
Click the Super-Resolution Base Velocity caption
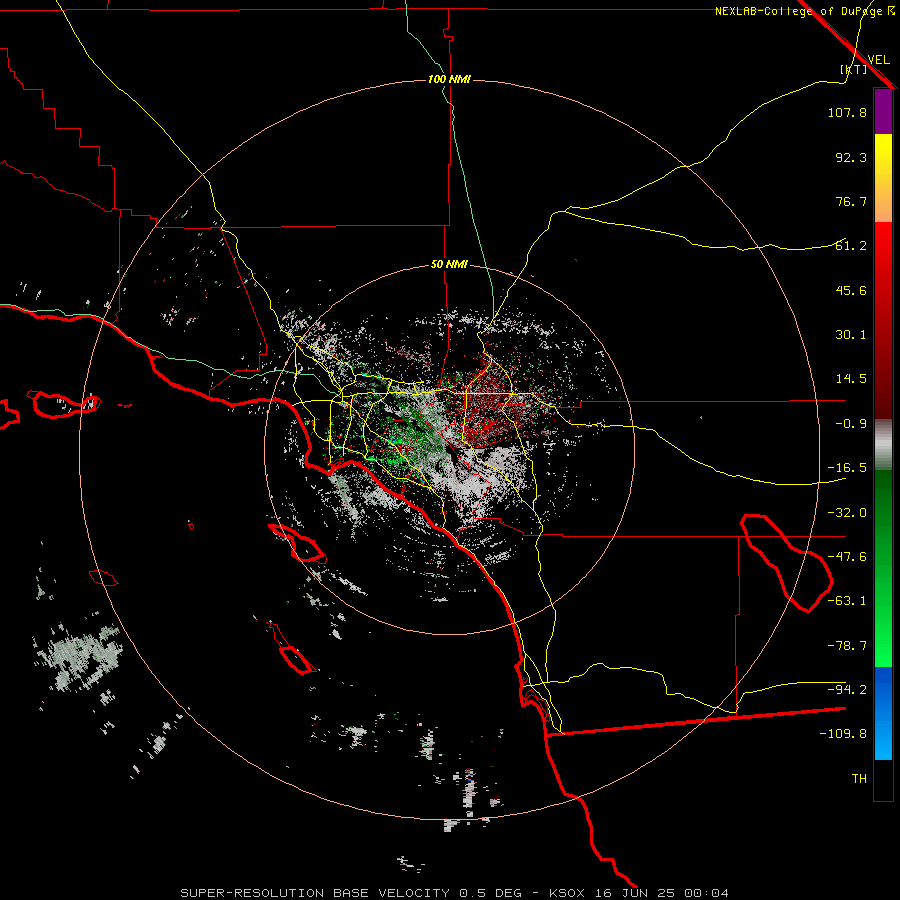[455, 893]
